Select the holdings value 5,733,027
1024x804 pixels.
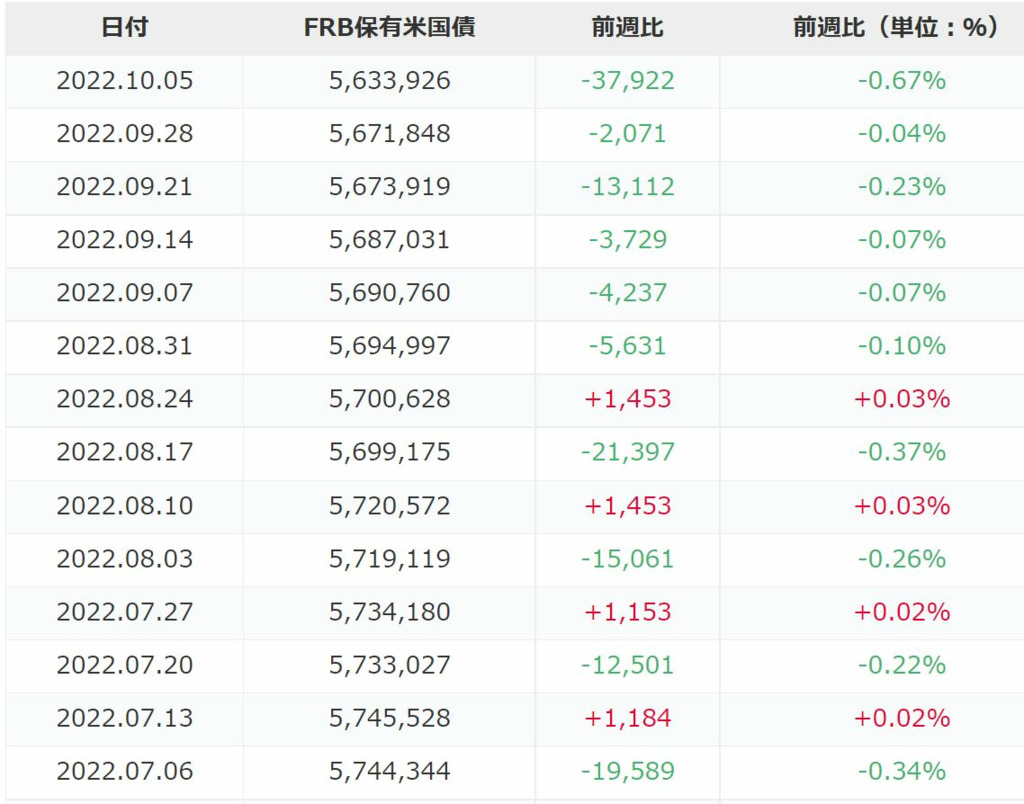click(x=389, y=664)
